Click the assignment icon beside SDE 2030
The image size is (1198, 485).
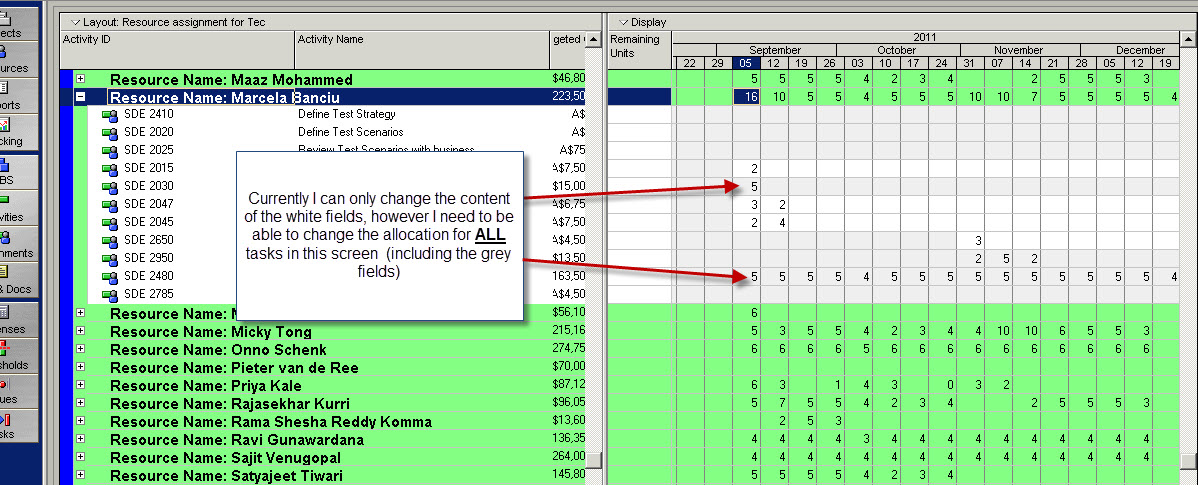(x=109, y=186)
